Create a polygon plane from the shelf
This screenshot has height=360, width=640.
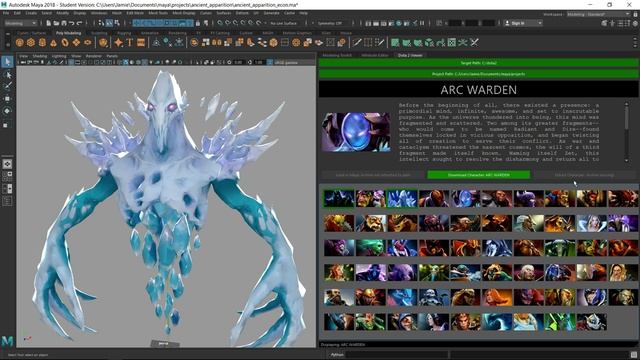[x=76, y=42]
